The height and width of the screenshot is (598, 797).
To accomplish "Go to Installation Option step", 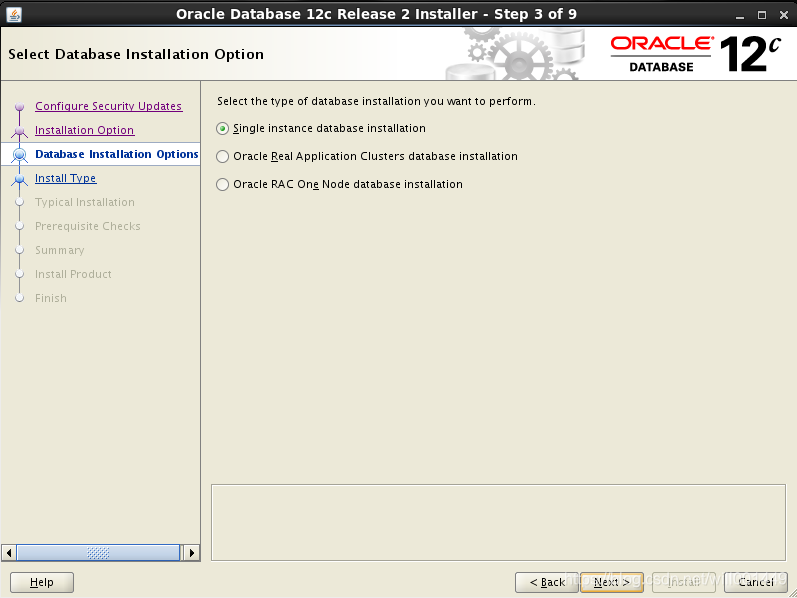I will pyautogui.click(x=84, y=130).
